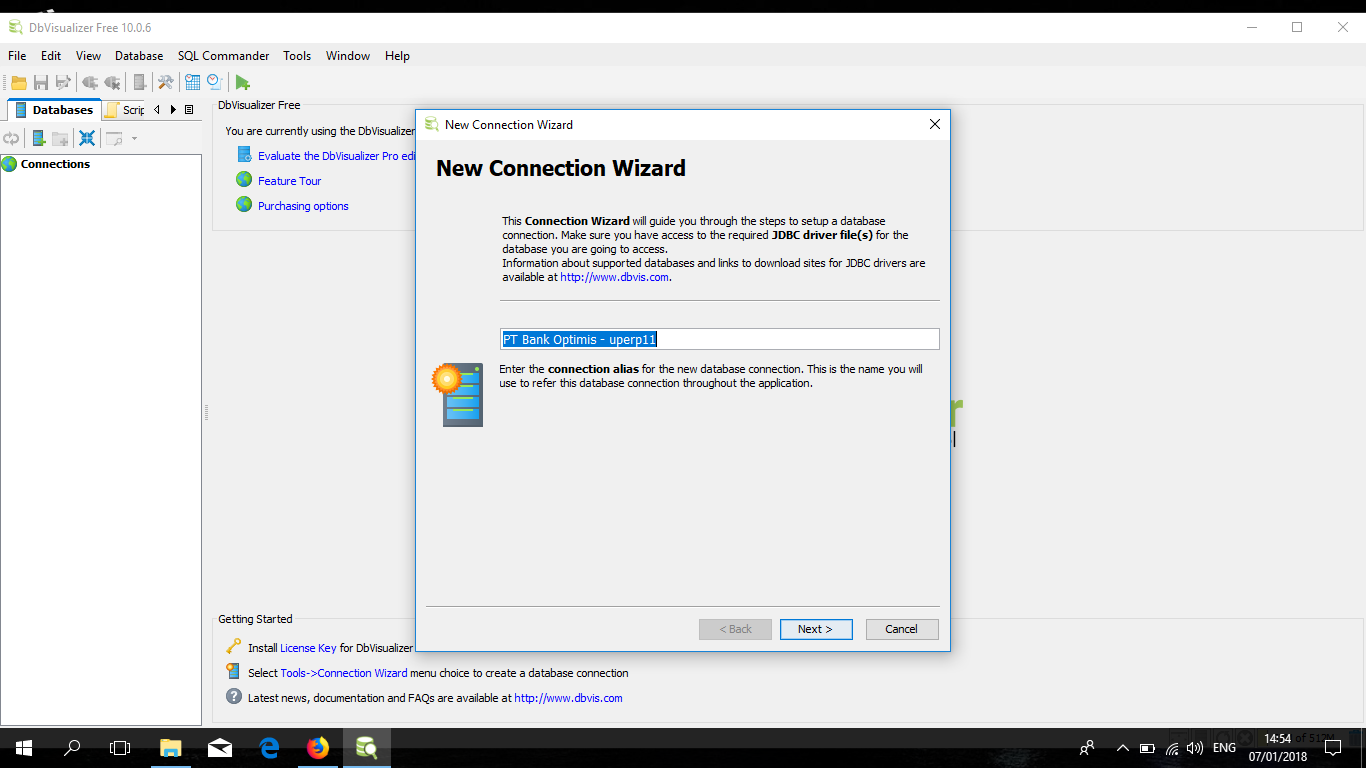This screenshot has height=768, width=1366.
Task: Open the Tools menu
Action: [296, 56]
